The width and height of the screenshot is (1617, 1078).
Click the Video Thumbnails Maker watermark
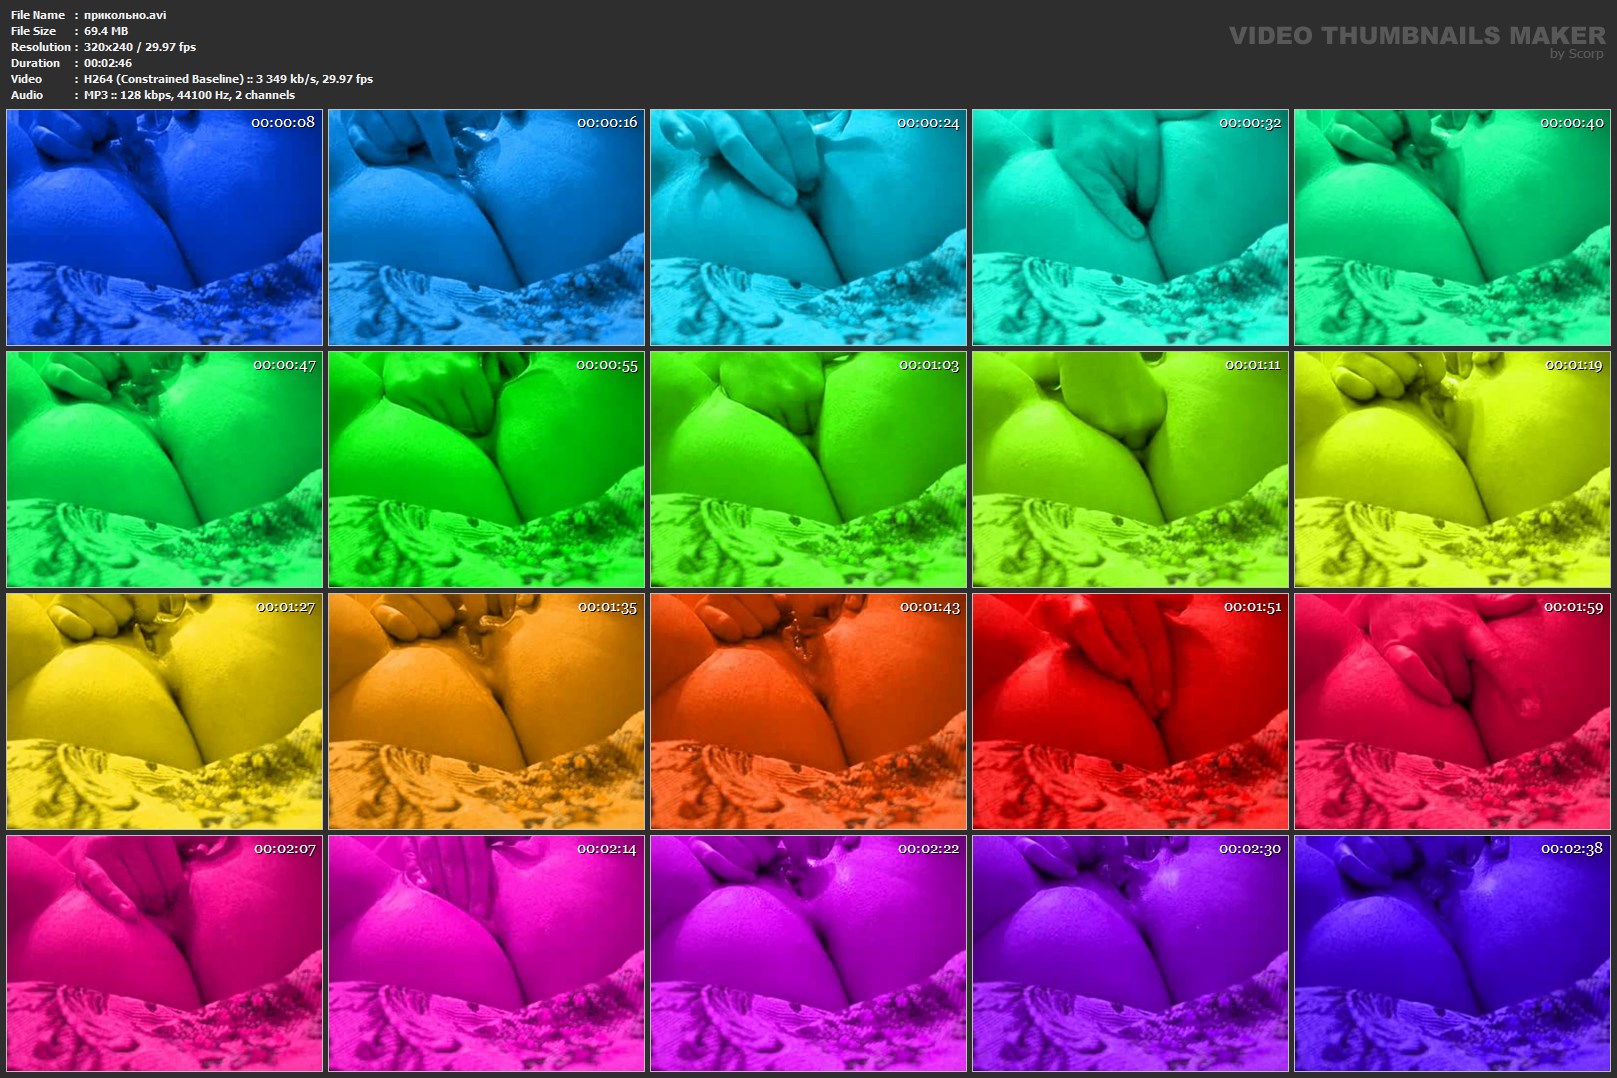tap(1416, 37)
